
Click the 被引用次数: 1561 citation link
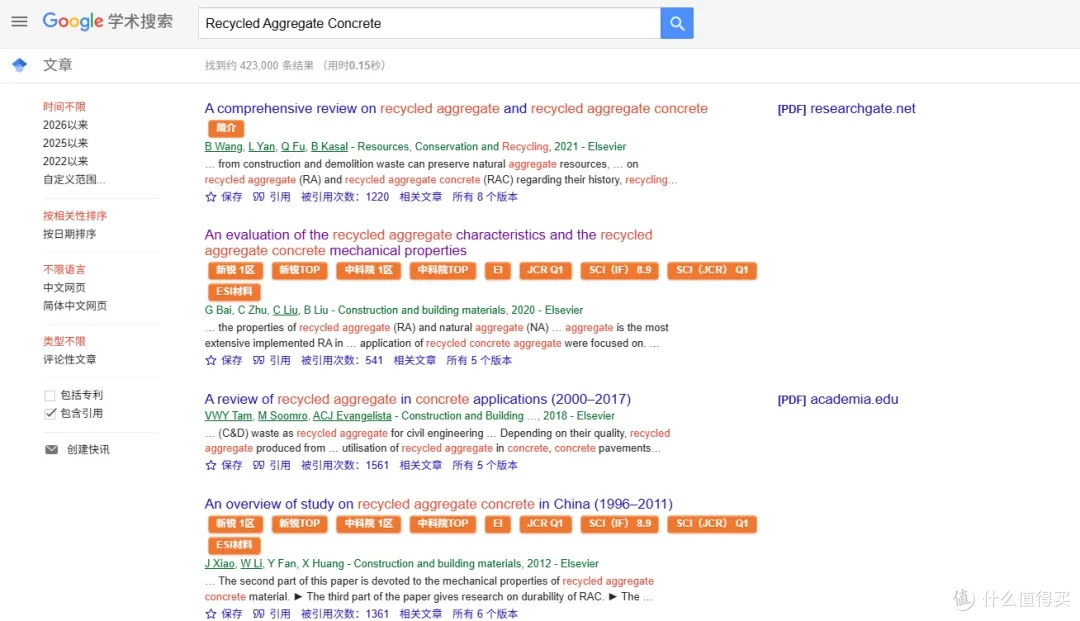pyautogui.click(x=345, y=465)
